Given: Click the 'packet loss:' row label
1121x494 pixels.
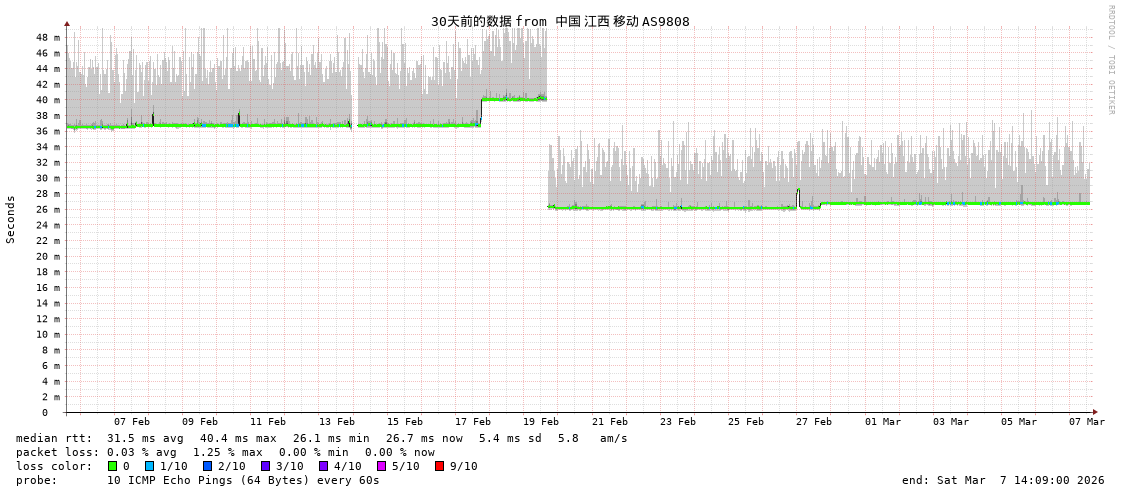Looking at the screenshot, I should pyautogui.click(x=57, y=453).
